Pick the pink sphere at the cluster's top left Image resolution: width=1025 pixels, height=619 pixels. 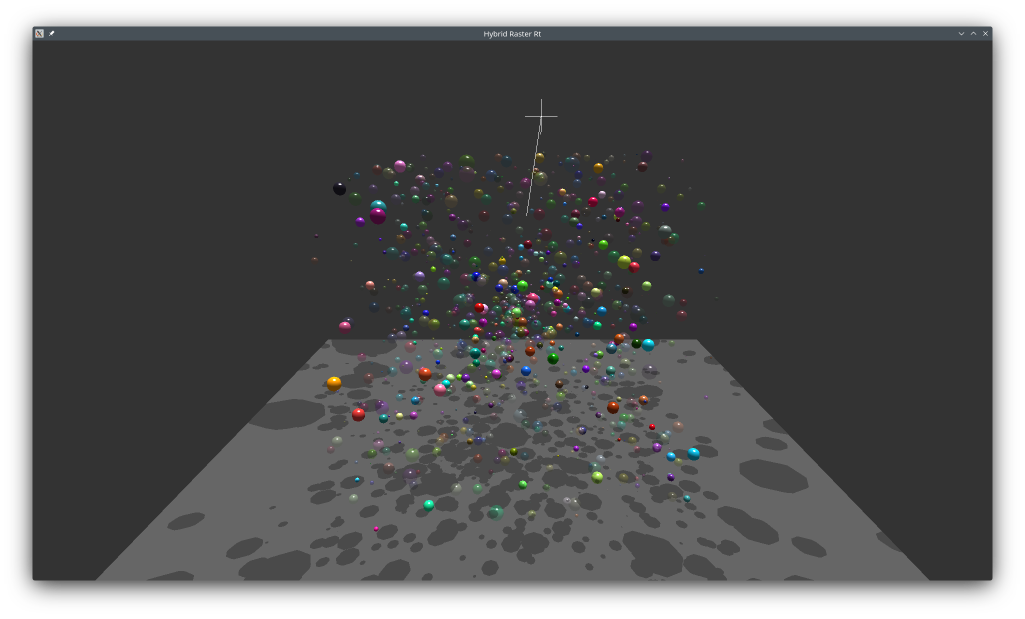click(x=400, y=166)
